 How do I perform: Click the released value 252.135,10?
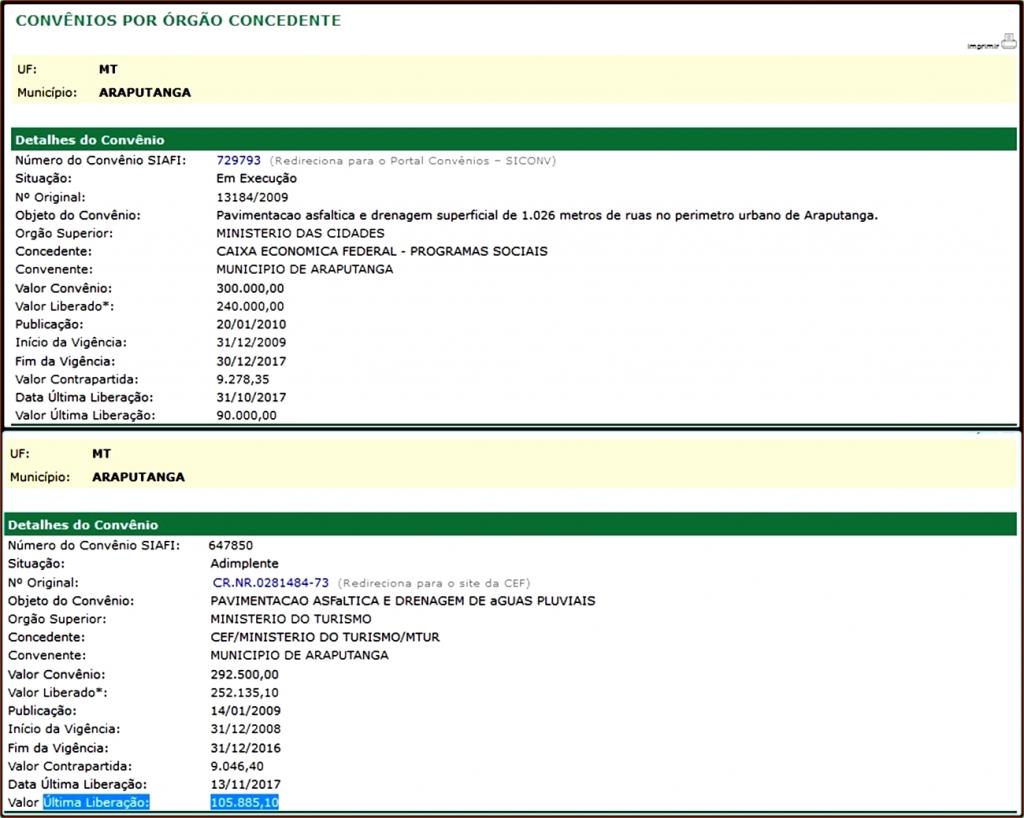coord(244,692)
